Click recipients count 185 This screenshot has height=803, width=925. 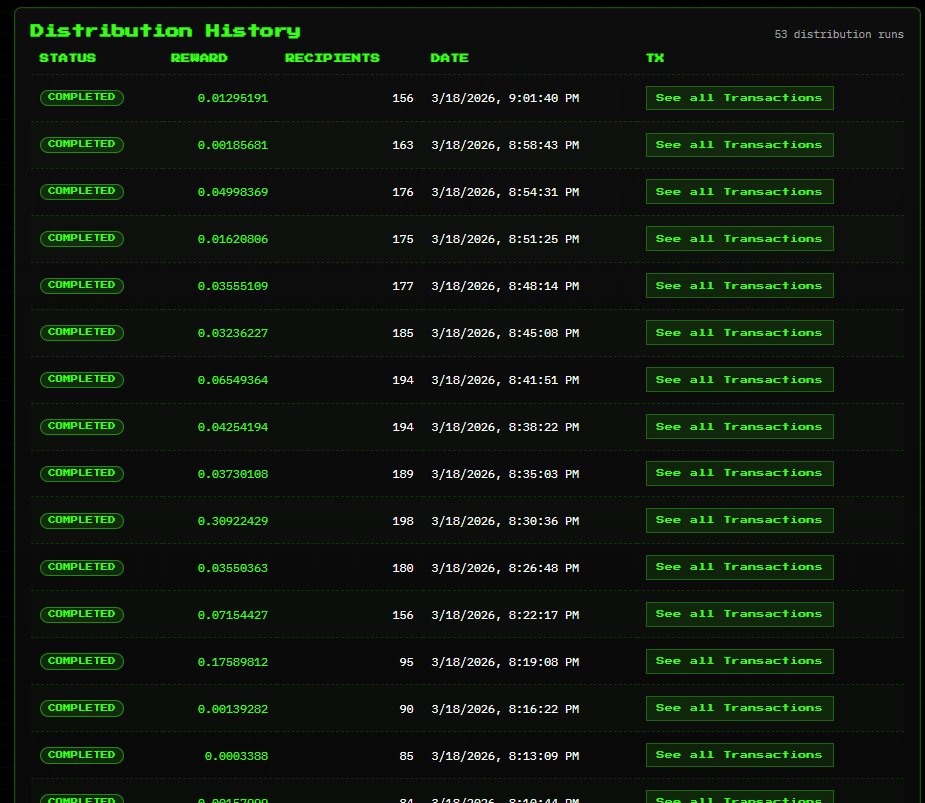tap(403, 333)
